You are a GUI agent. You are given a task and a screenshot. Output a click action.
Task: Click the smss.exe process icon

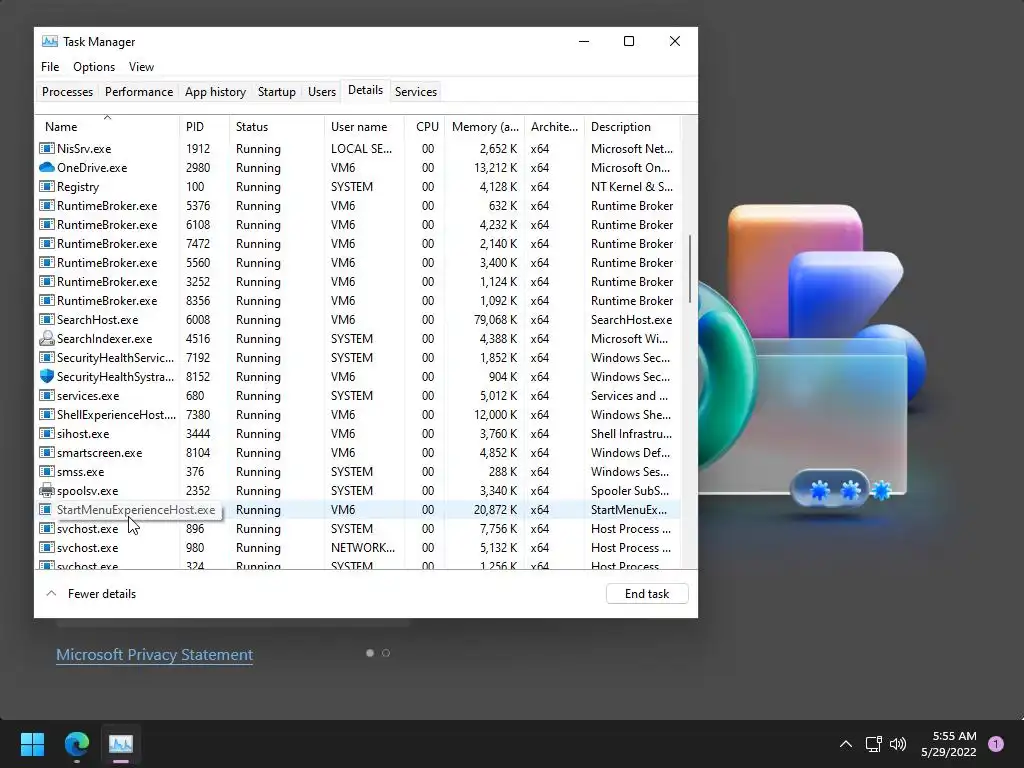(x=46, y=471)
